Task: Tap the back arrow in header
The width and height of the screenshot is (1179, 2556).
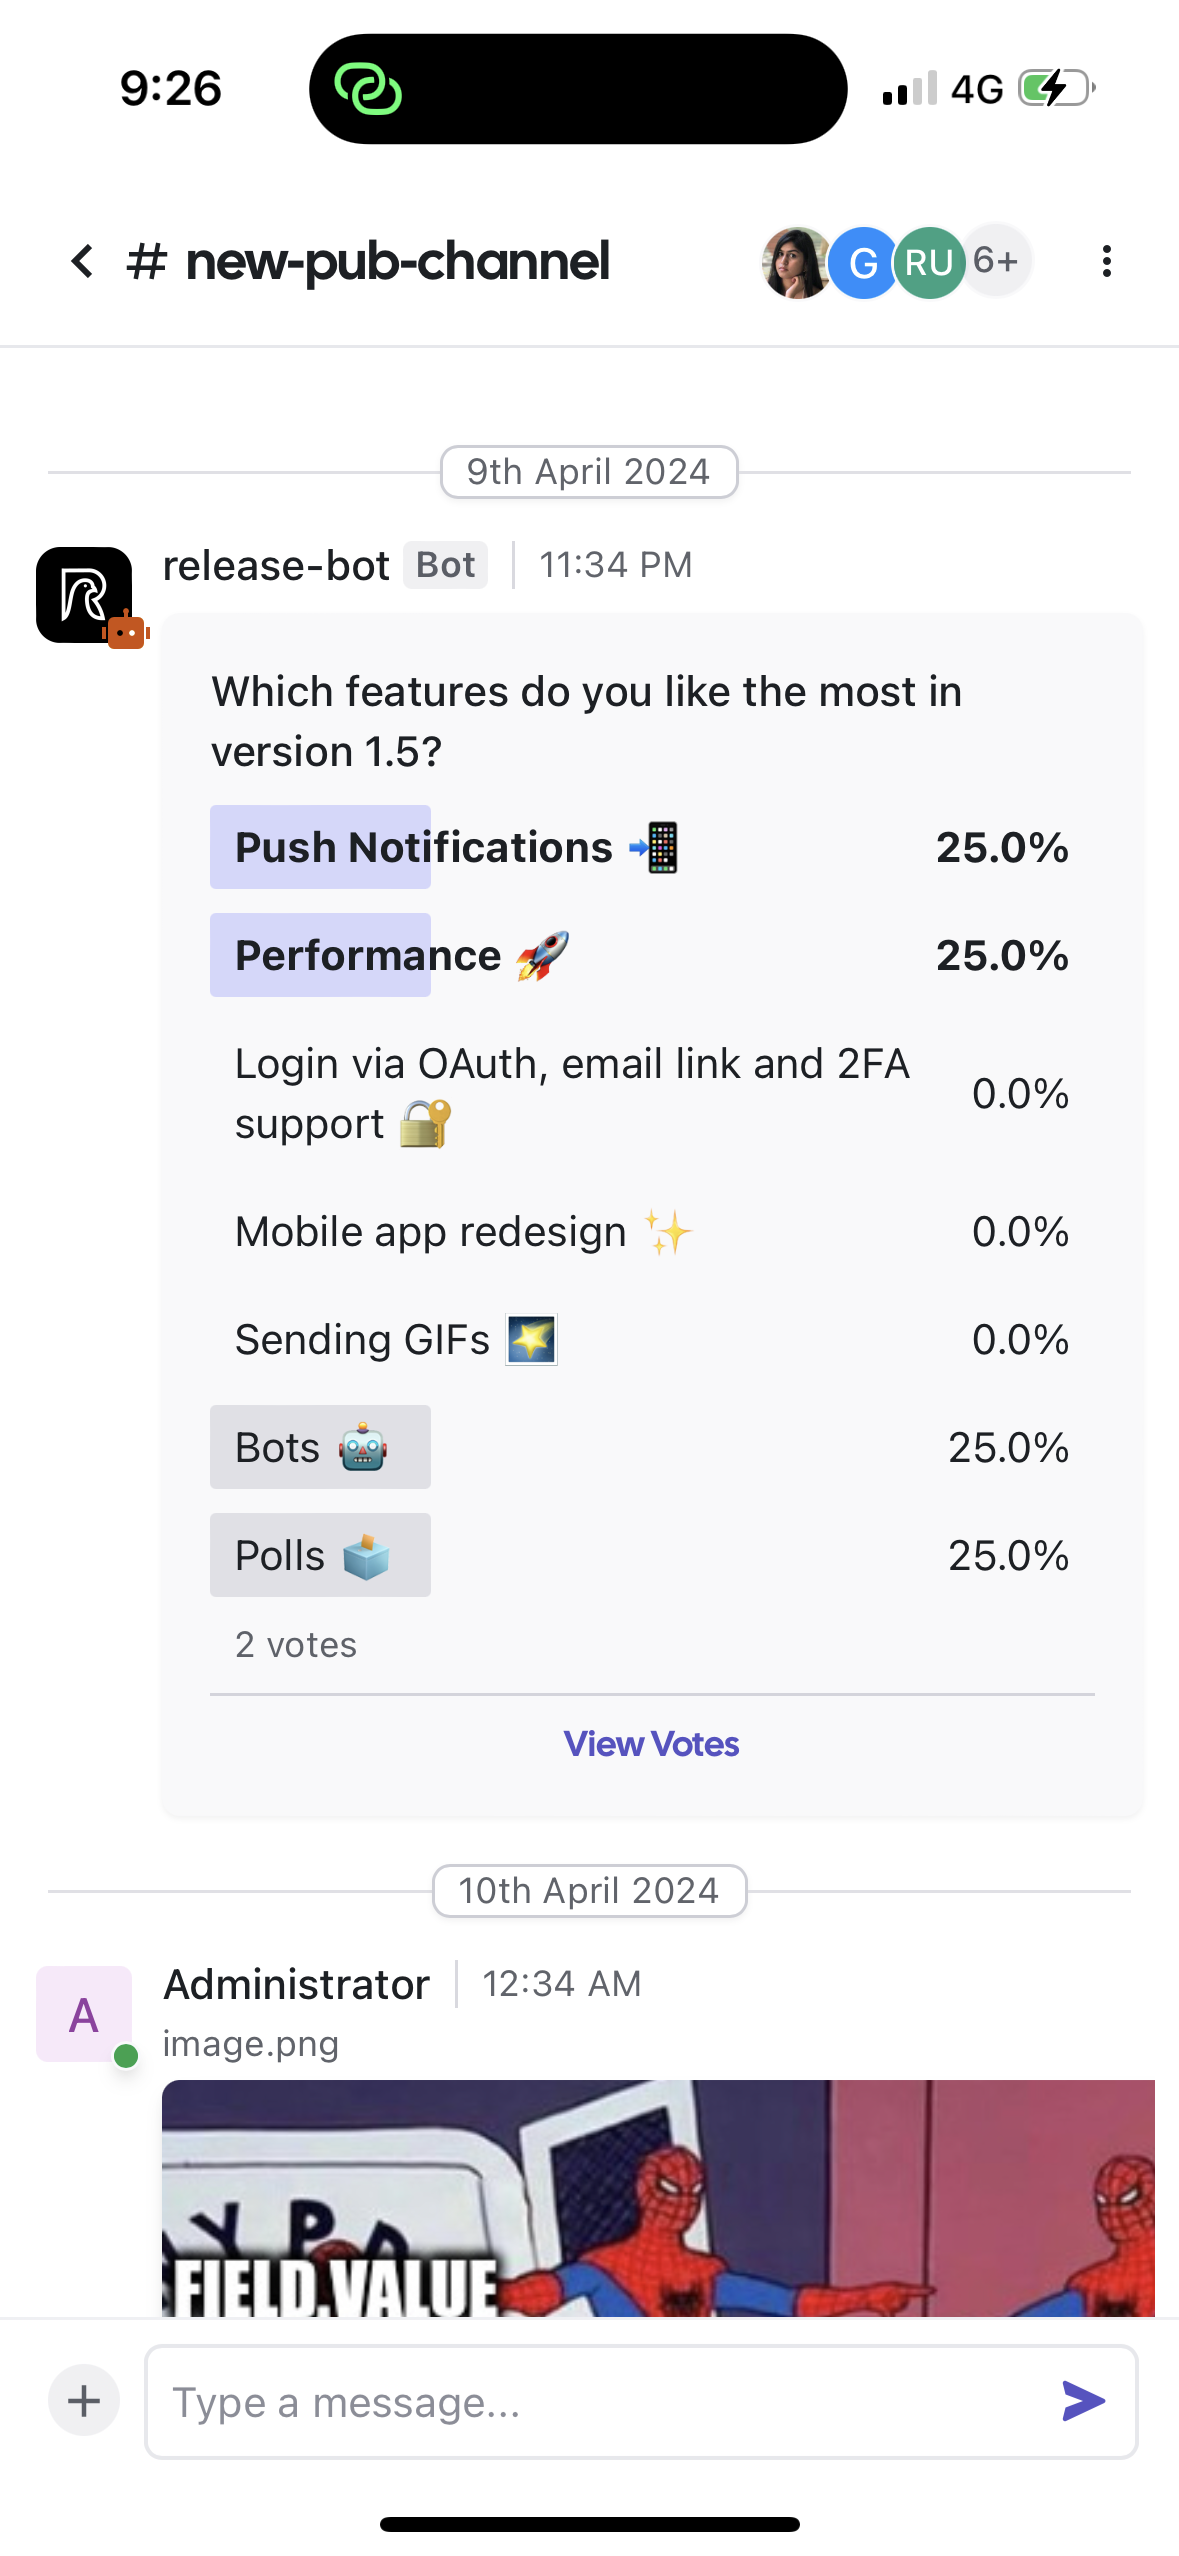Action: [82, 262]
